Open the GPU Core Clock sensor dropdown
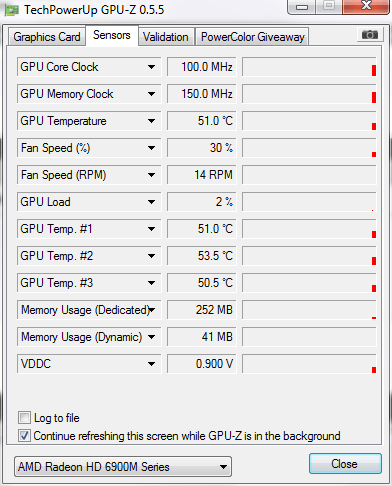This screenshot has height=486, width=392. (x=151, y=67)
